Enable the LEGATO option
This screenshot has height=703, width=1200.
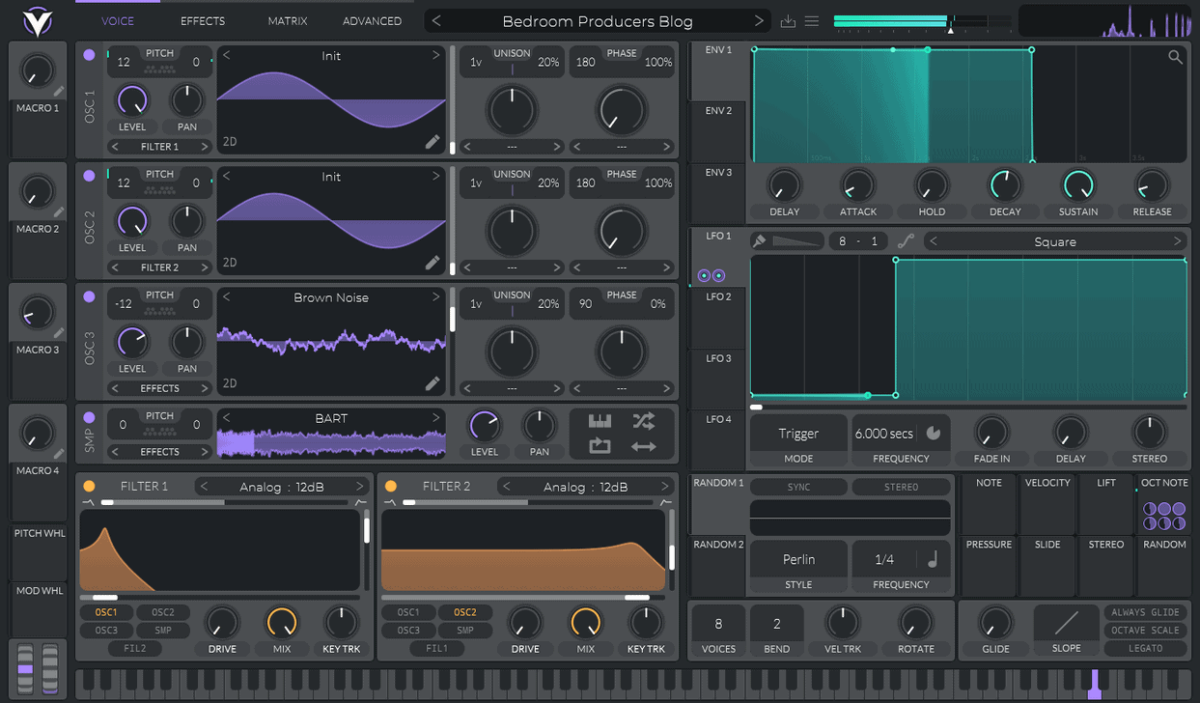coord(1145,648)
